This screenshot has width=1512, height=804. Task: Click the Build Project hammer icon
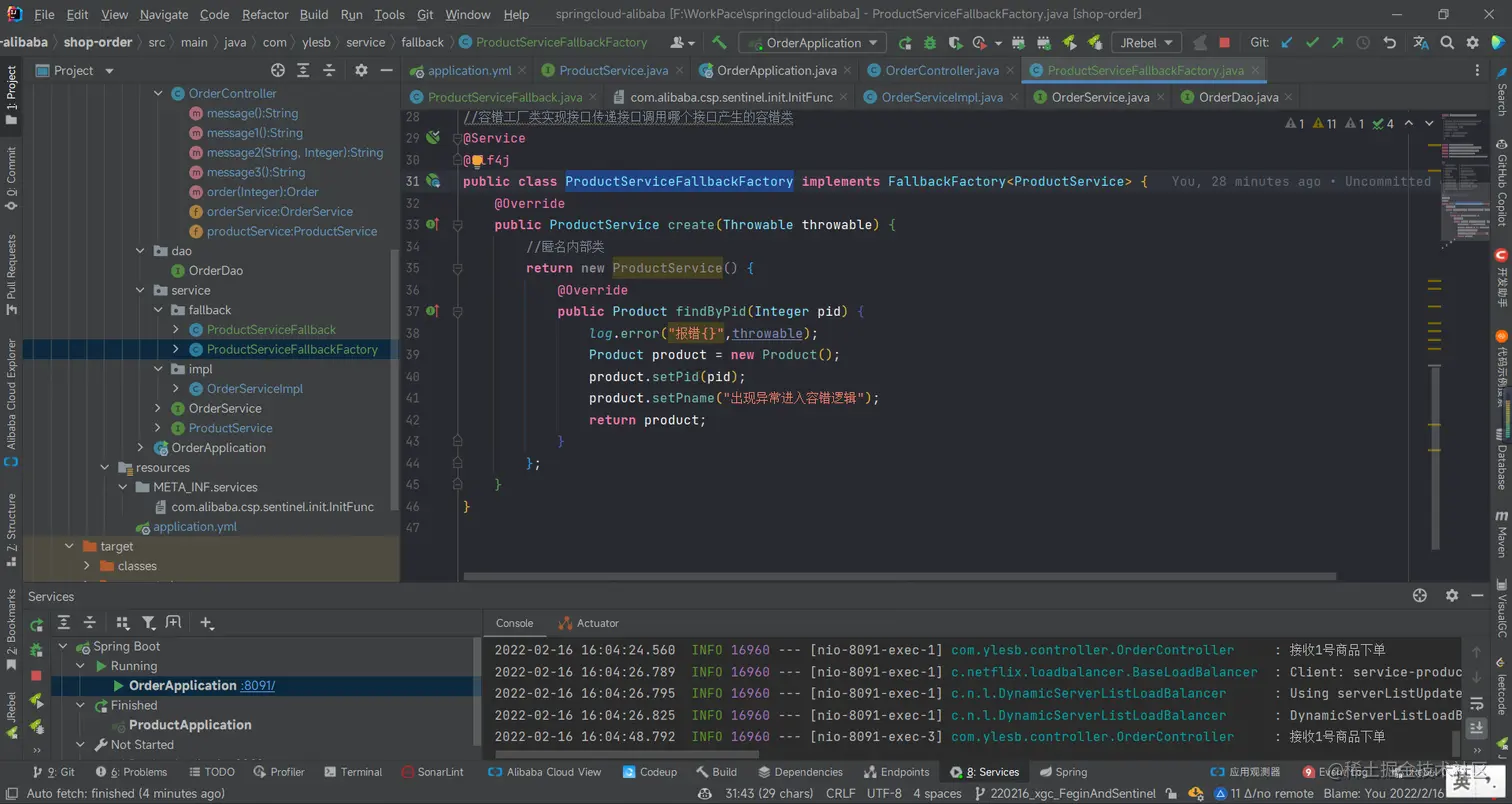(719, 43)
